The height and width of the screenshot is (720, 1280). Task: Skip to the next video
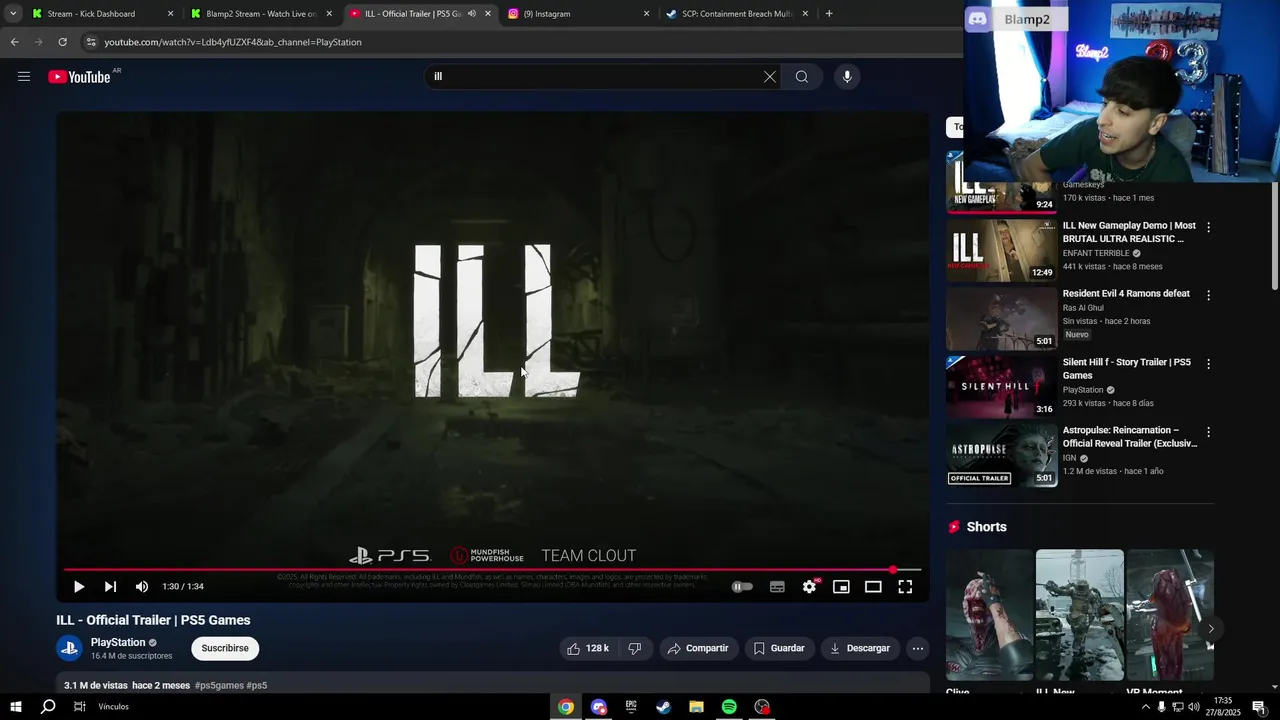point(110,587)
